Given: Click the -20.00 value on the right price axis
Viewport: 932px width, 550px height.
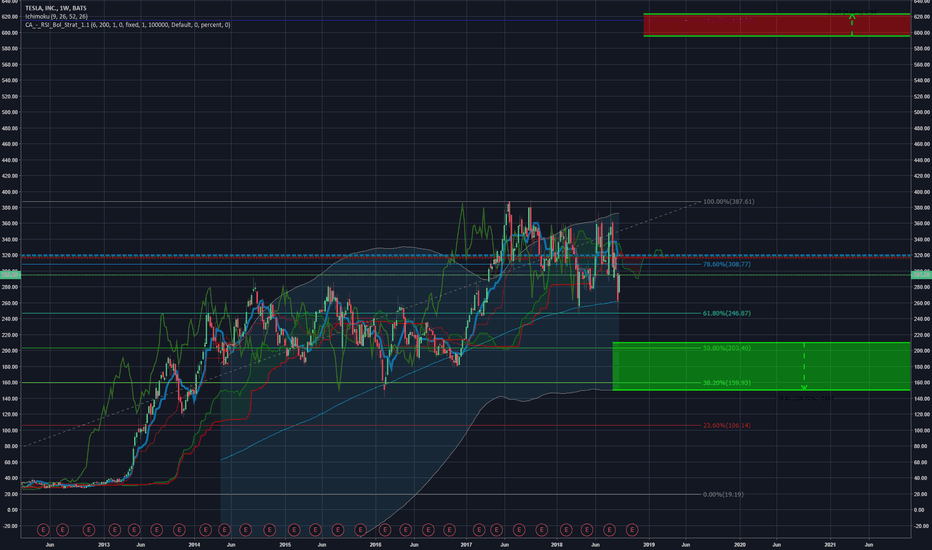Looking at the screenshot, I should 922,526.
